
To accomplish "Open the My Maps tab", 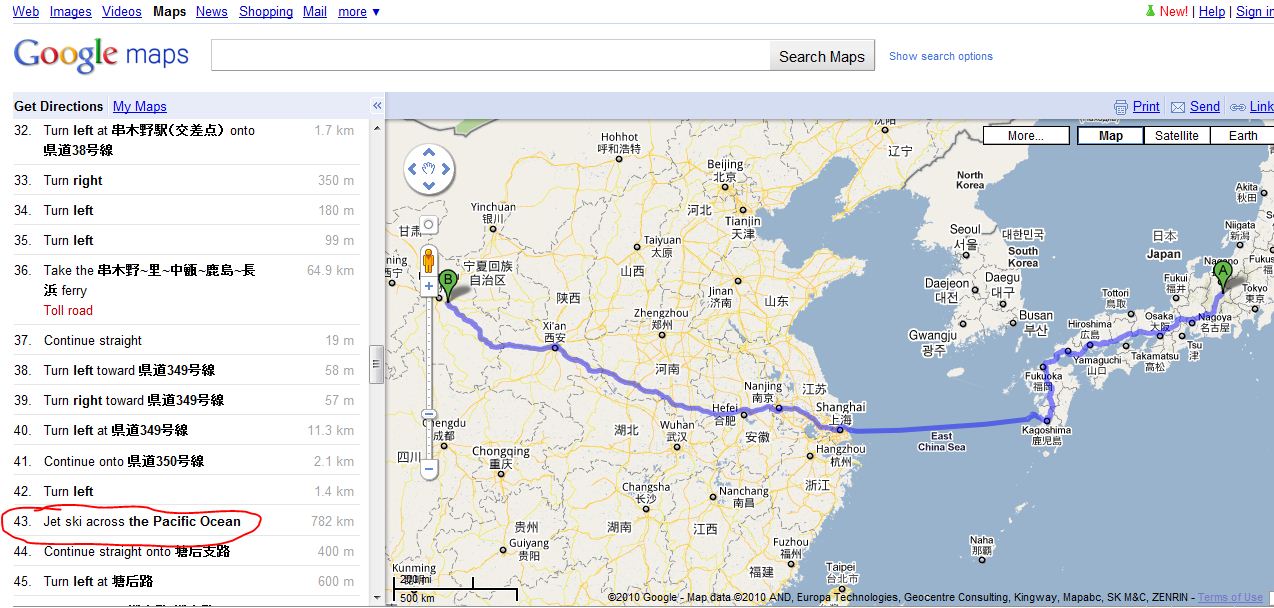I will tap(140, 107).
